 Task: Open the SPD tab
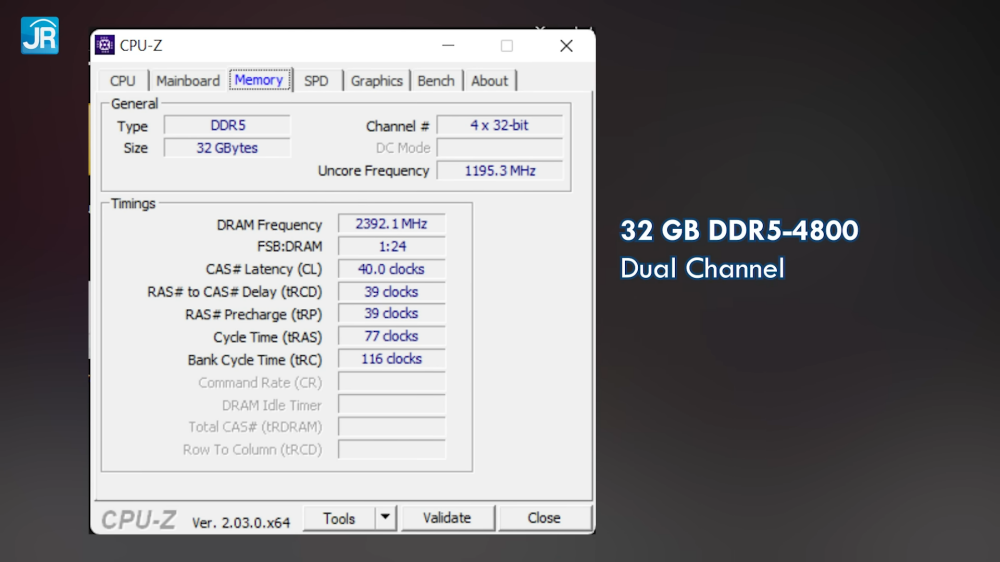[x=316, y=81]
